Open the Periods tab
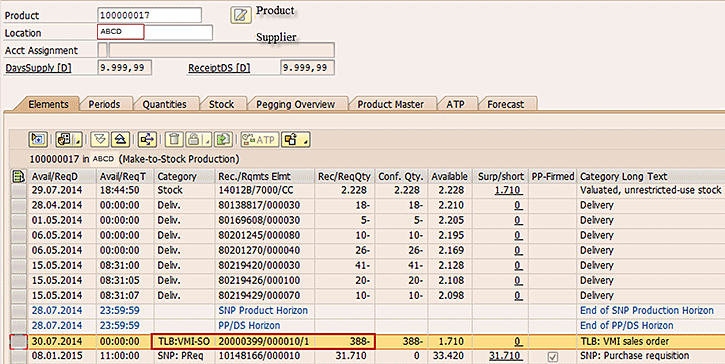The width and height of the screenshot is (725, 364). point(104,104)
